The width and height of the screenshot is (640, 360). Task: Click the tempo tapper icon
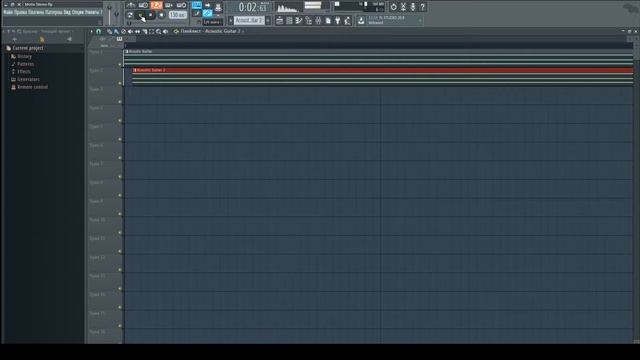coord(348,20)
